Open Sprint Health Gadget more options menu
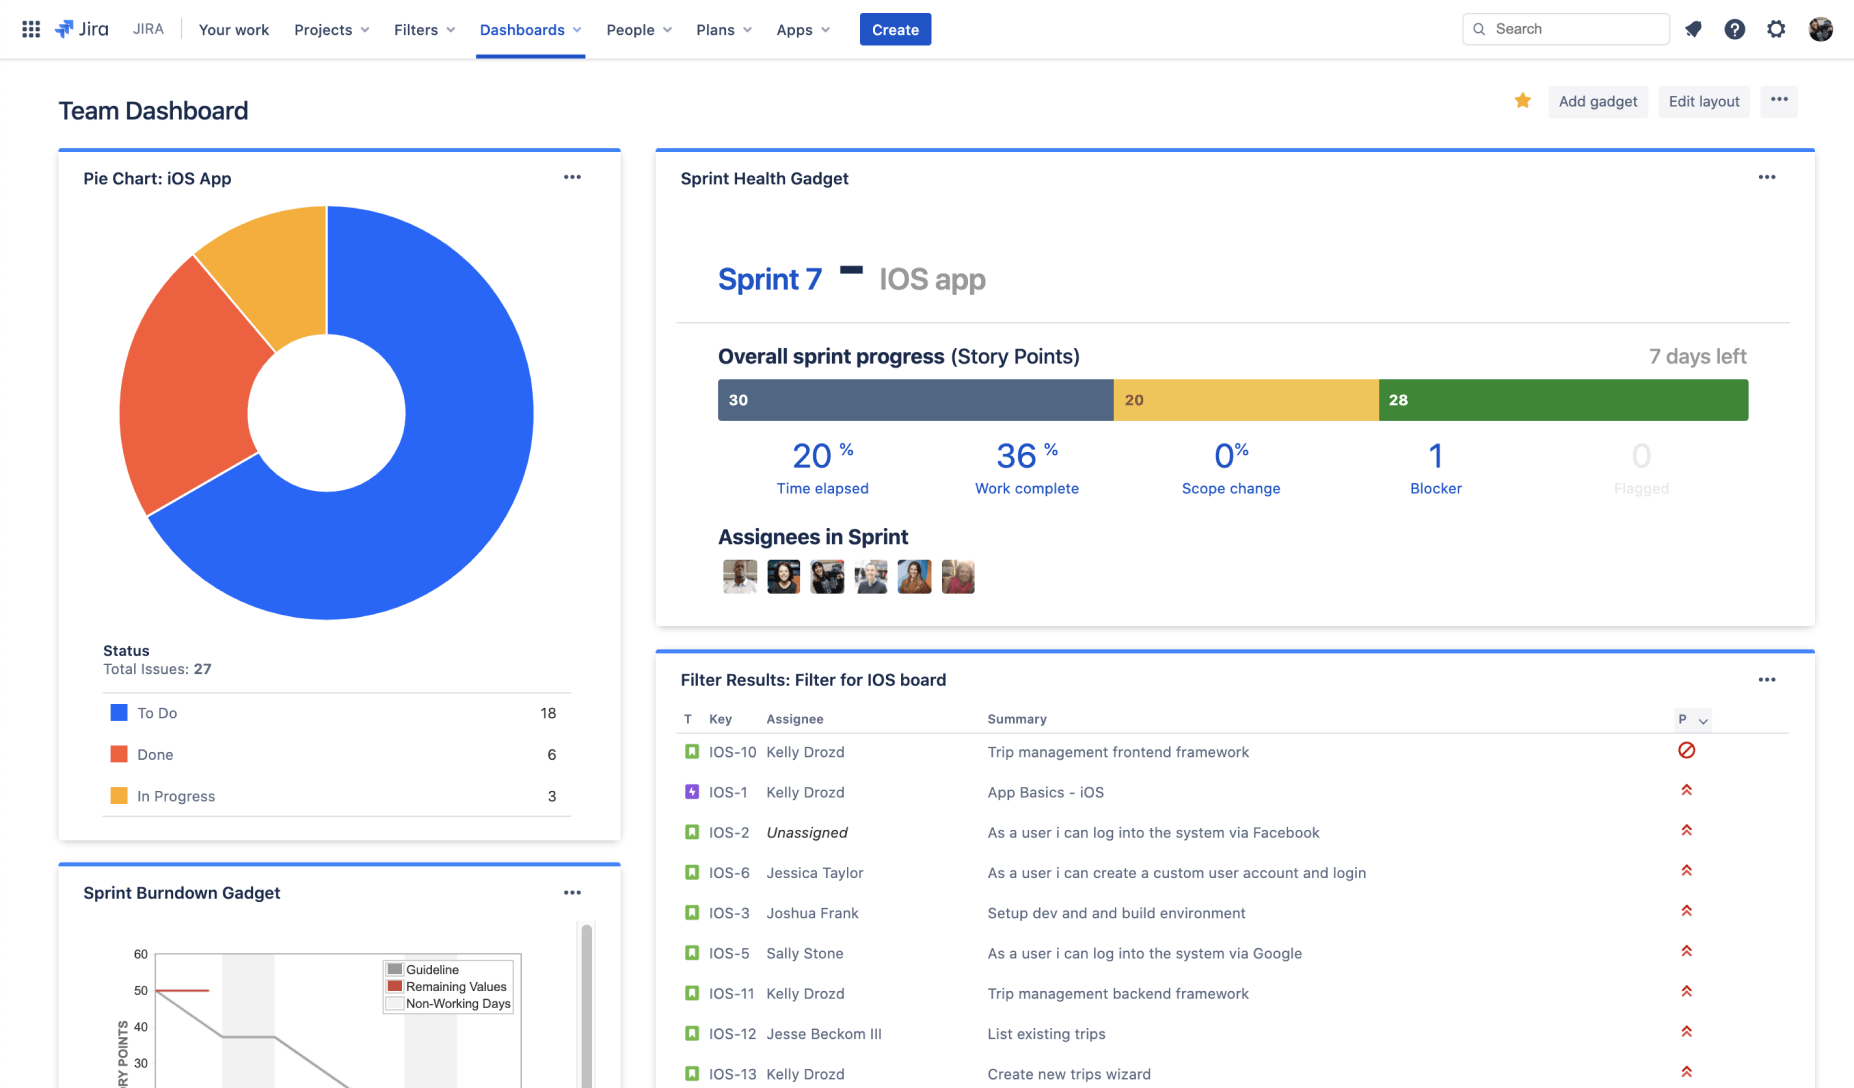The height and width of the screenshot is (1088, 1854). point(1767,177)
